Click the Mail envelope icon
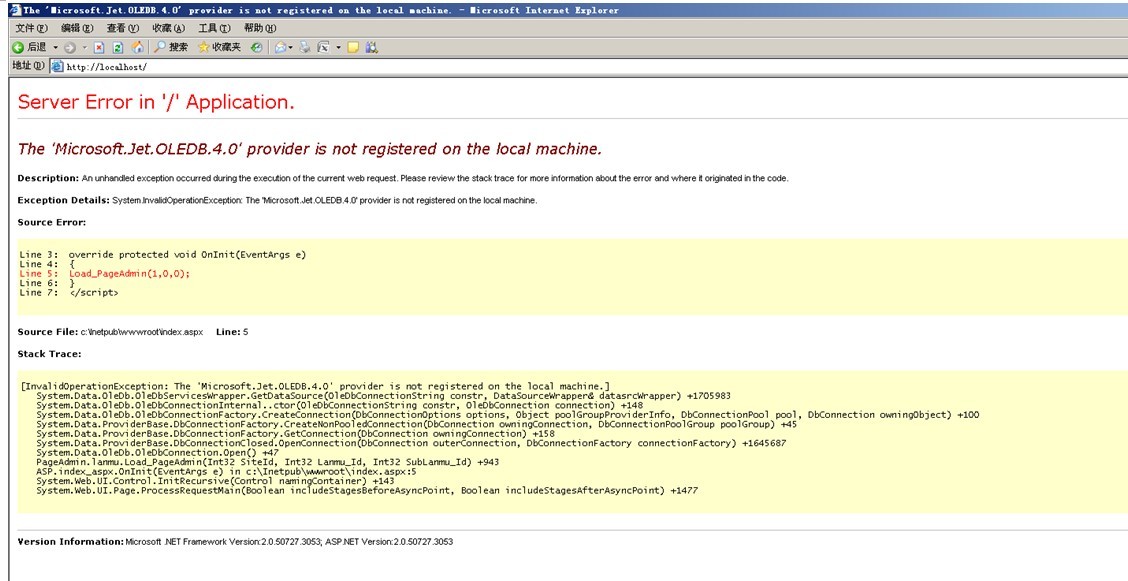The width and height of the screenshot is (1128, 581). point(280,47)
